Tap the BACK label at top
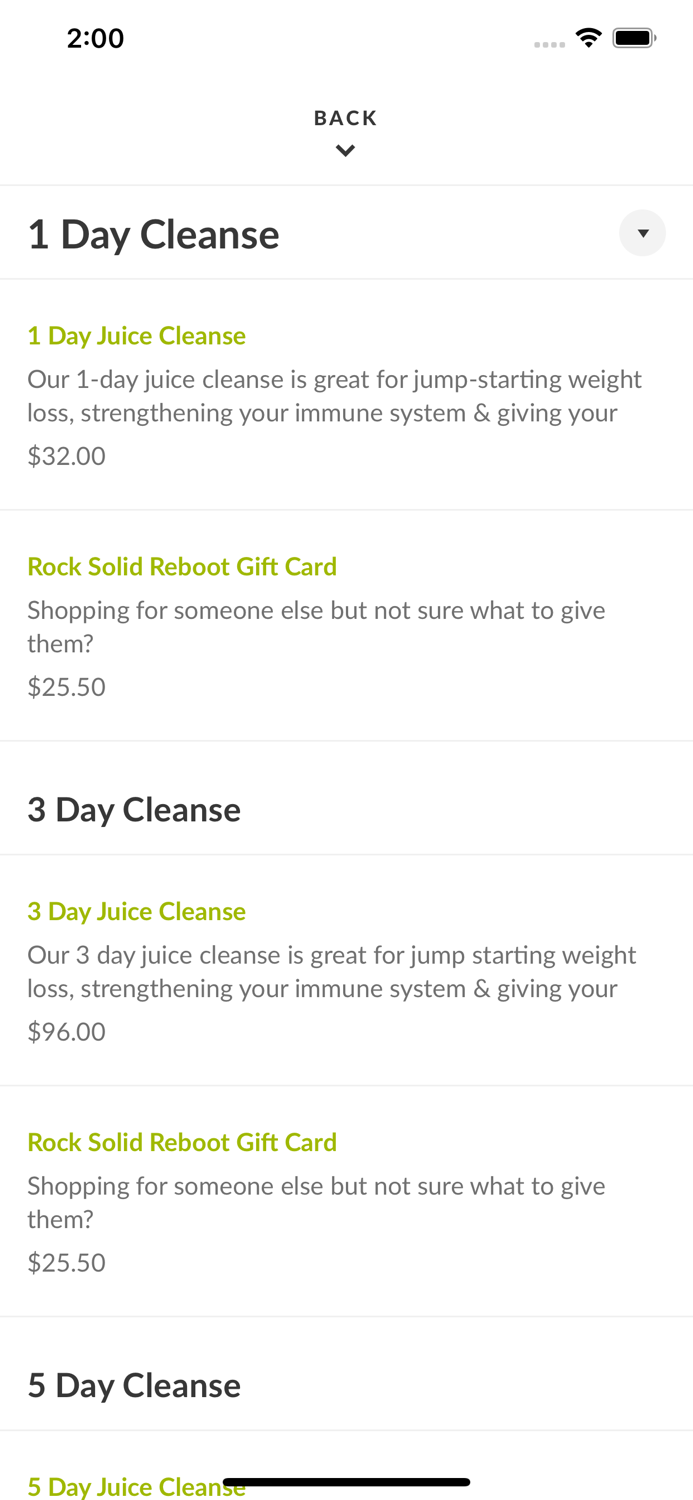 point(345,118)
